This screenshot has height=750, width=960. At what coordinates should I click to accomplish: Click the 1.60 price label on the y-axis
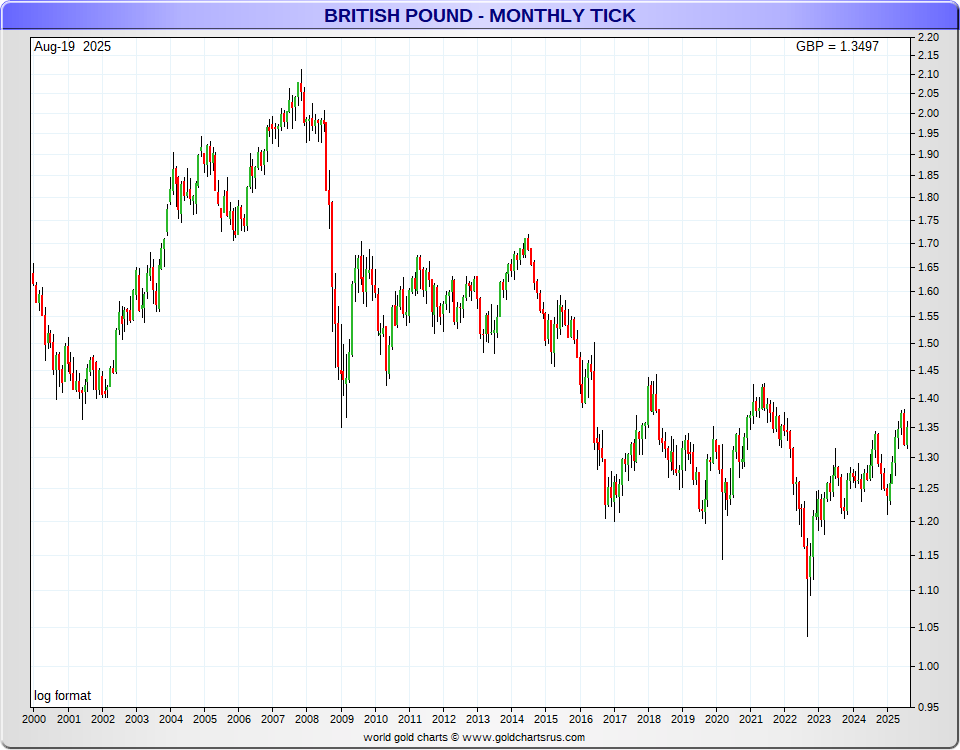coord(929,291)
